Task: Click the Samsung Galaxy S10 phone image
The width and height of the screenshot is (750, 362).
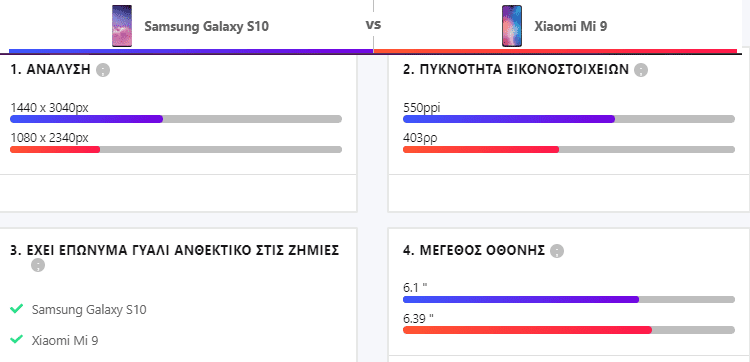Action: (x=122, y=26)
